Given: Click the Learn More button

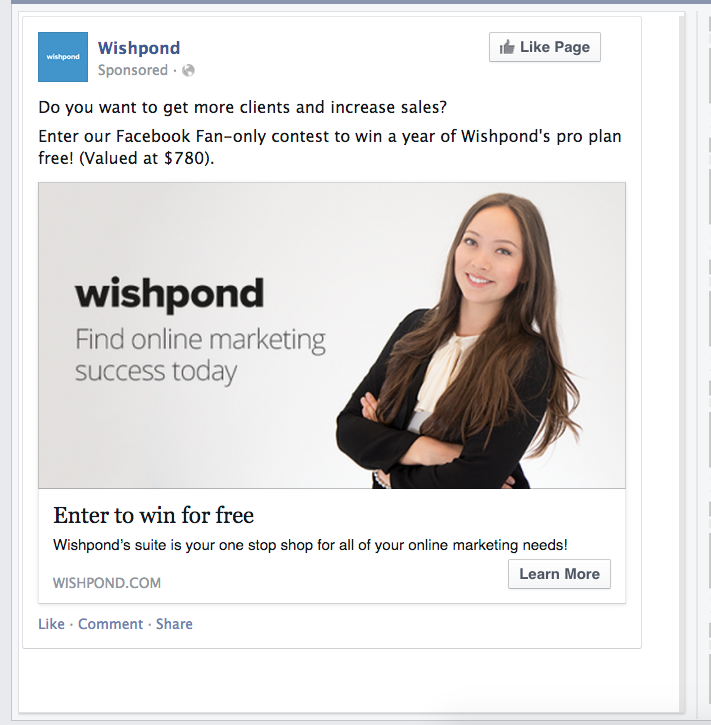Looking at the screenshot, I should [x=559, y=574].
